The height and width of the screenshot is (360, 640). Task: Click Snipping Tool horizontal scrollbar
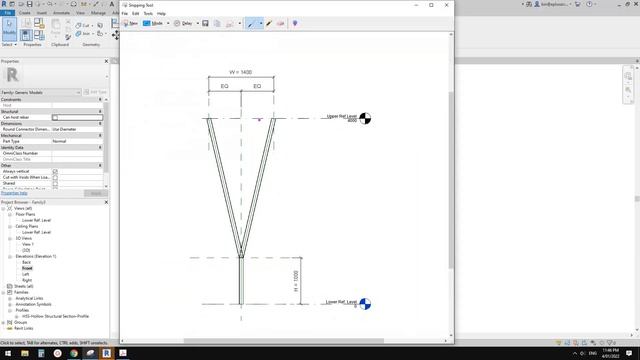point(284,341)
